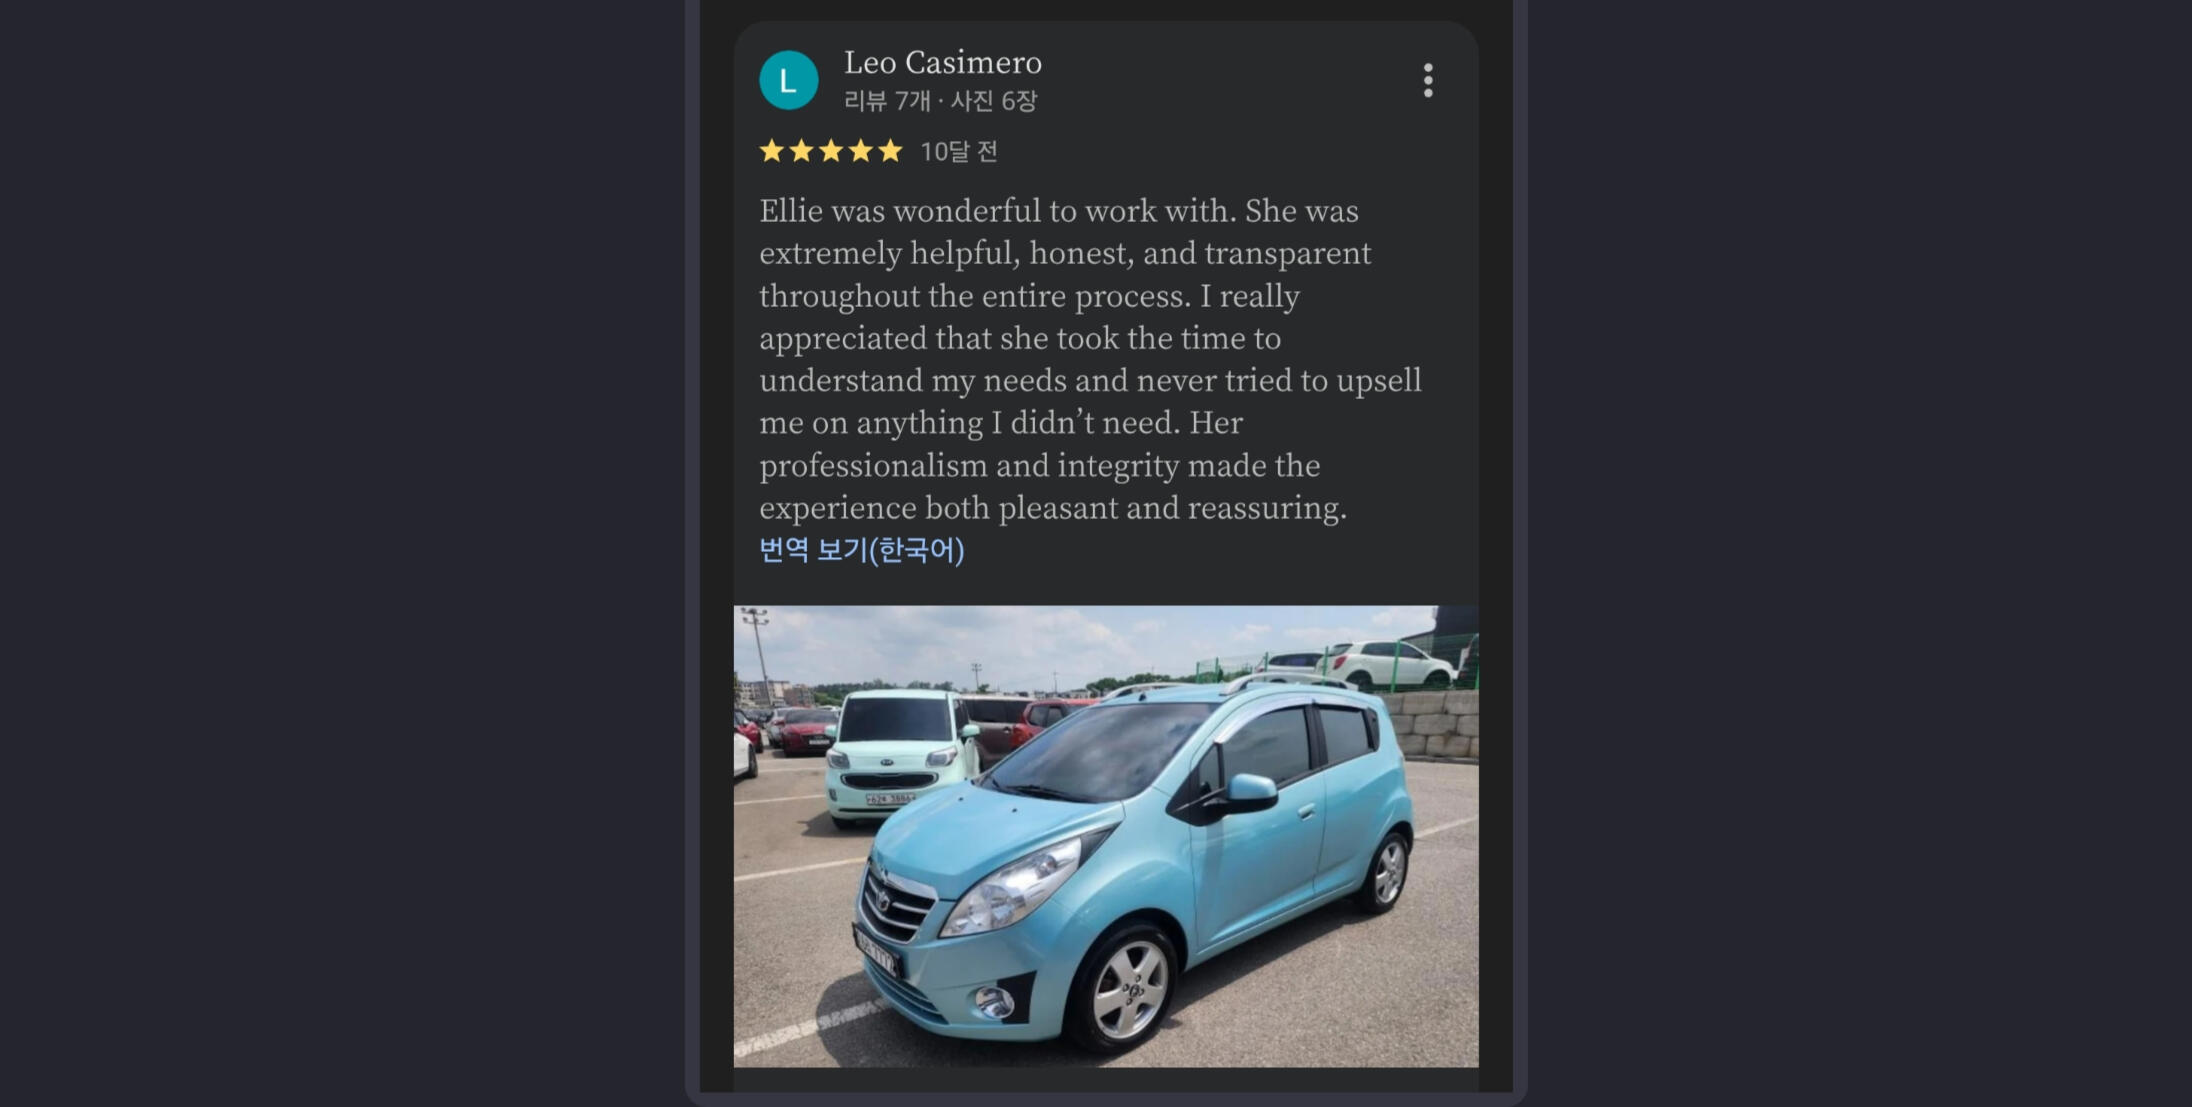Click the white SUV parked behind the fence

point(1386,664)
